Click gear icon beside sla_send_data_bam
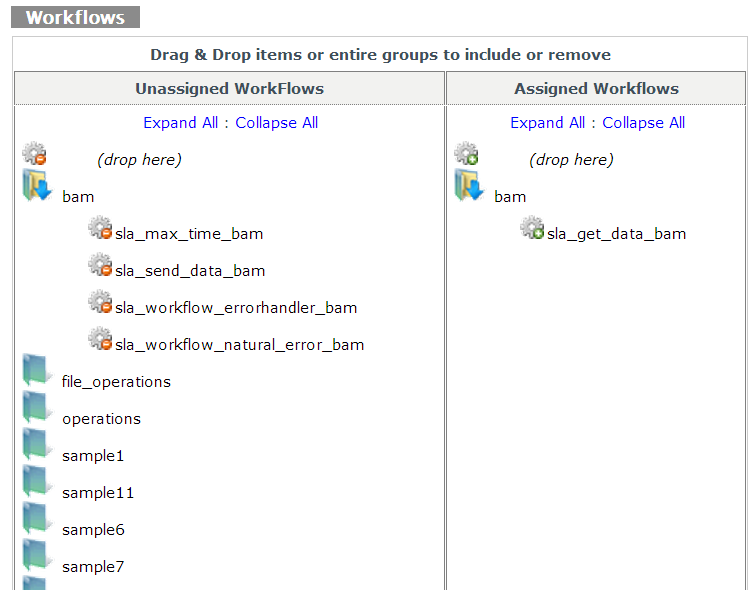The image size is (752, 590). click(100, 266)
